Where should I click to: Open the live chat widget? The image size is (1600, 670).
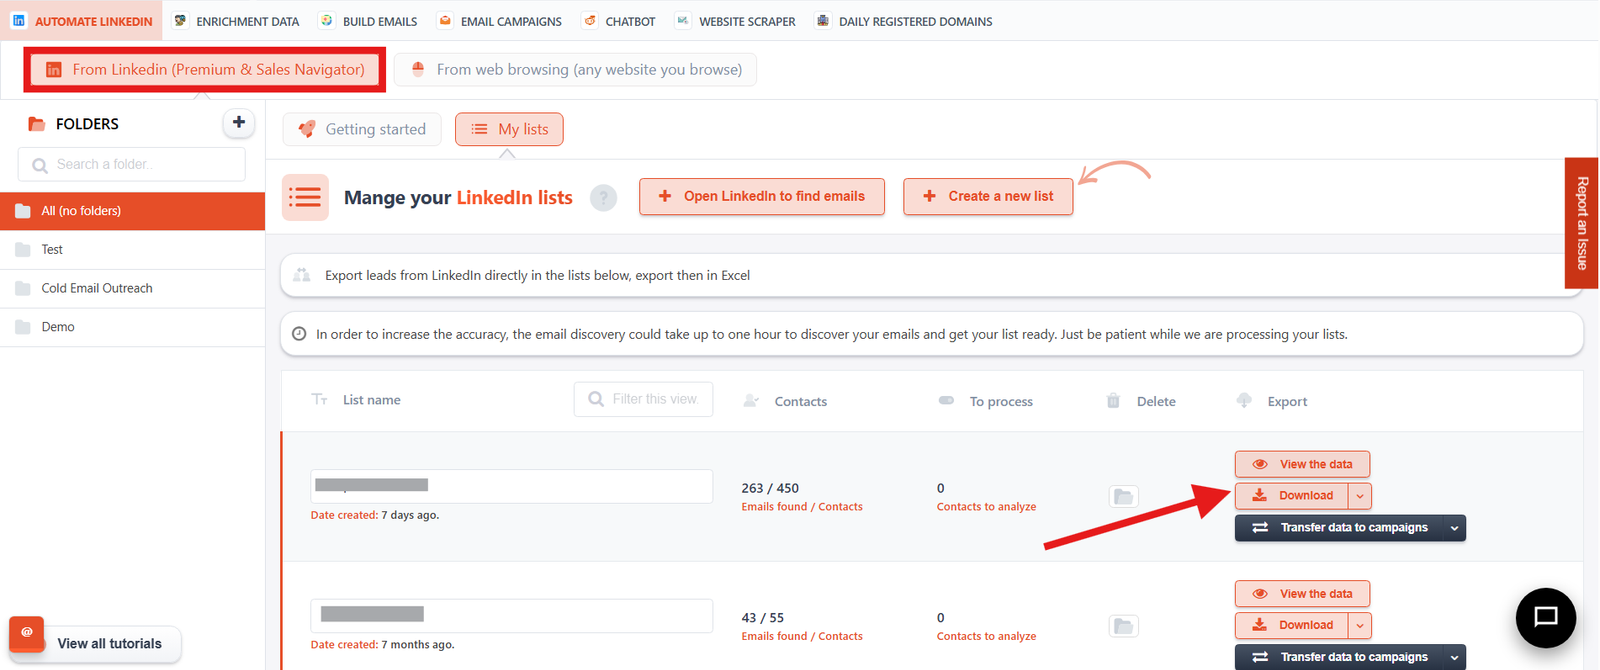point(1546,618)
